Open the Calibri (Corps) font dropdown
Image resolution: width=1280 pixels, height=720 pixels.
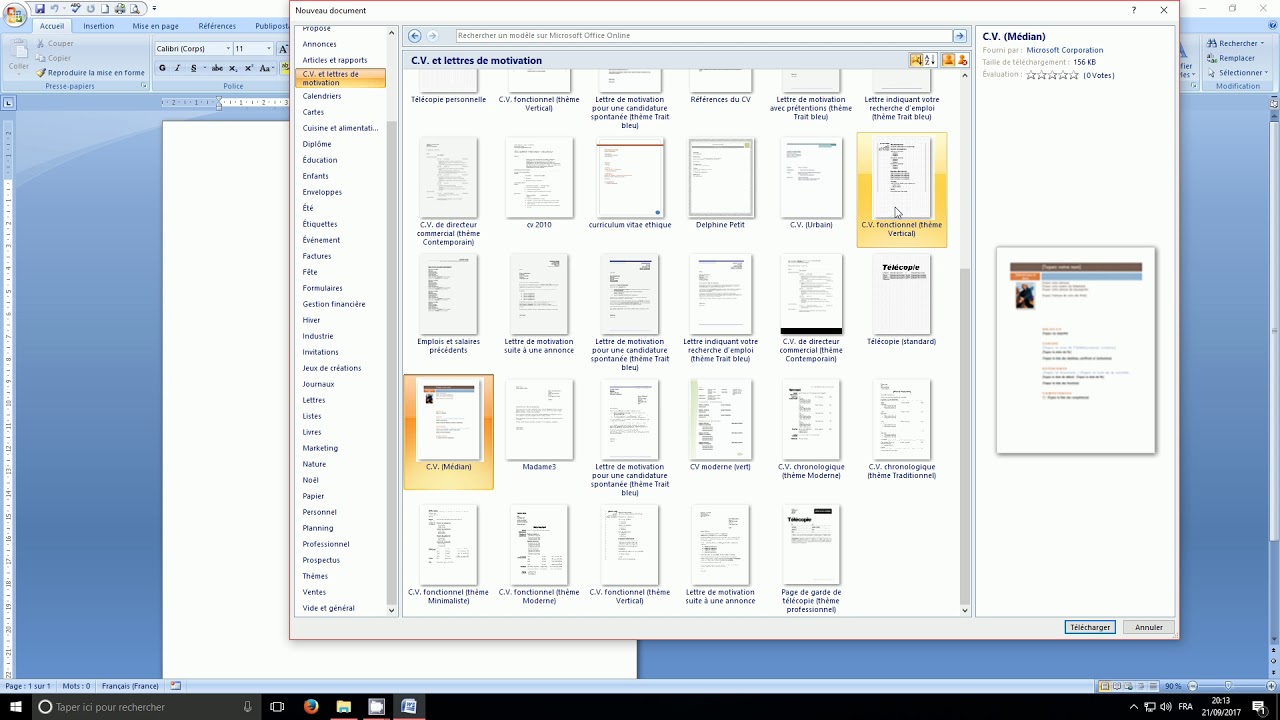pyautogui.click(x=228, y=48)
